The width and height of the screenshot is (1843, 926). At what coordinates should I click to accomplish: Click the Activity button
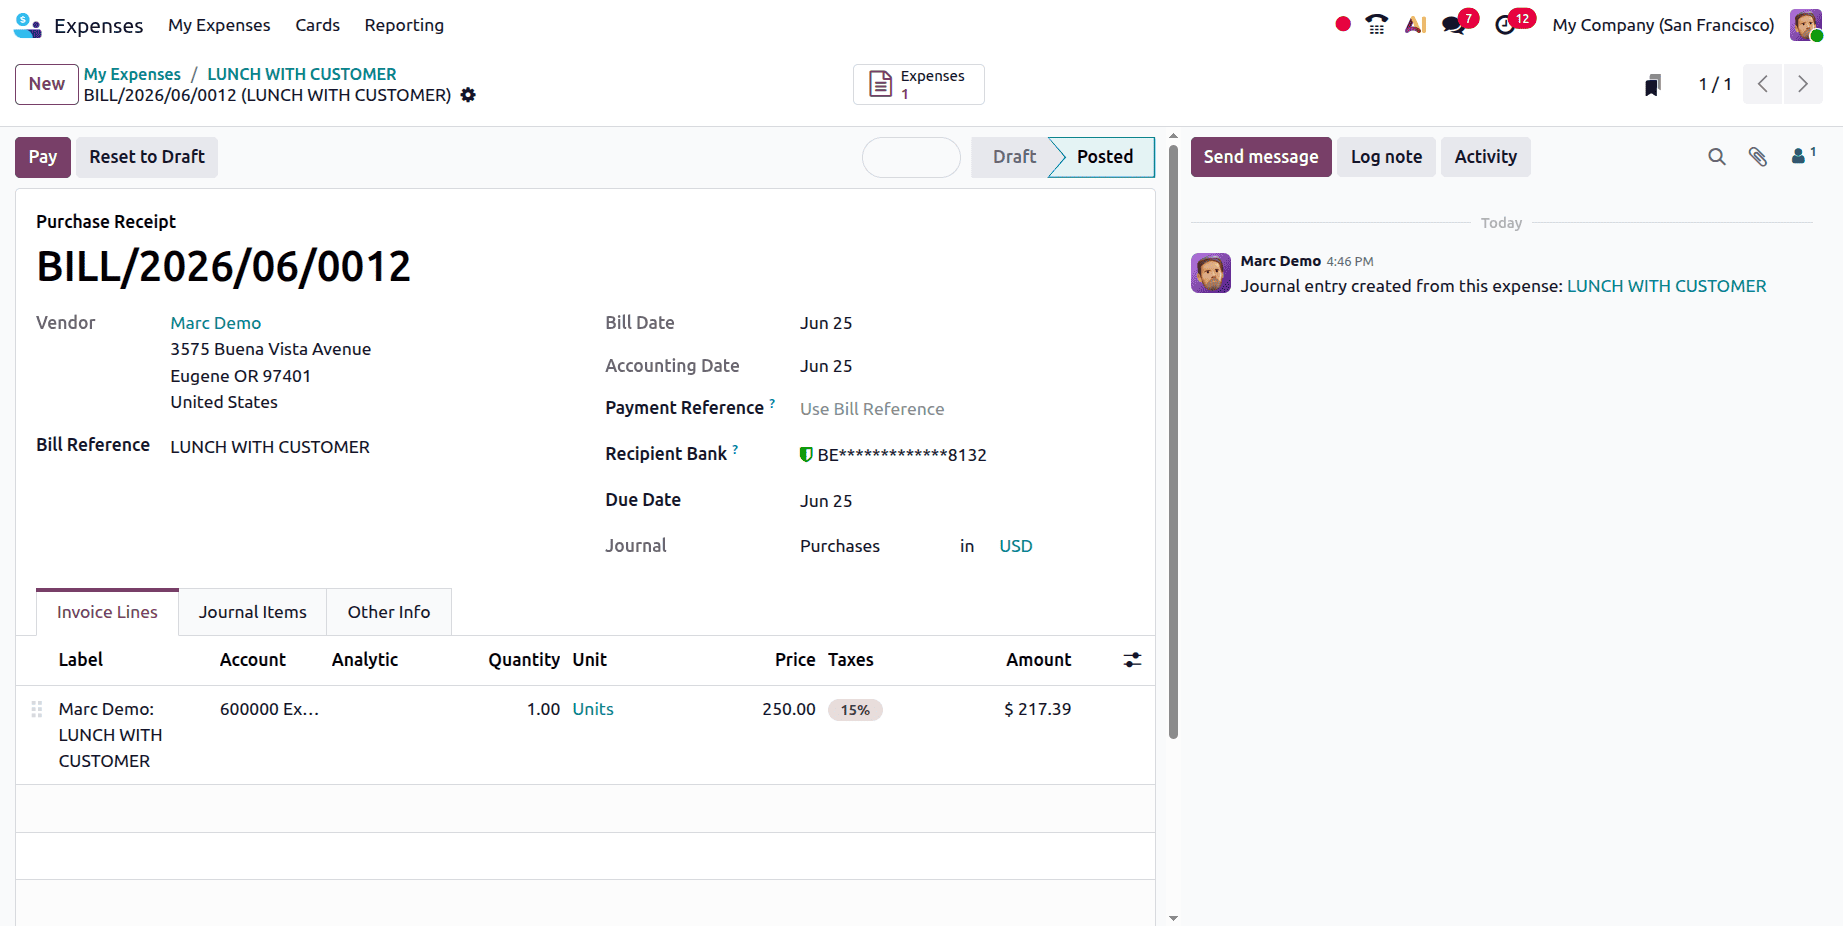click(x=1485, y=157)
